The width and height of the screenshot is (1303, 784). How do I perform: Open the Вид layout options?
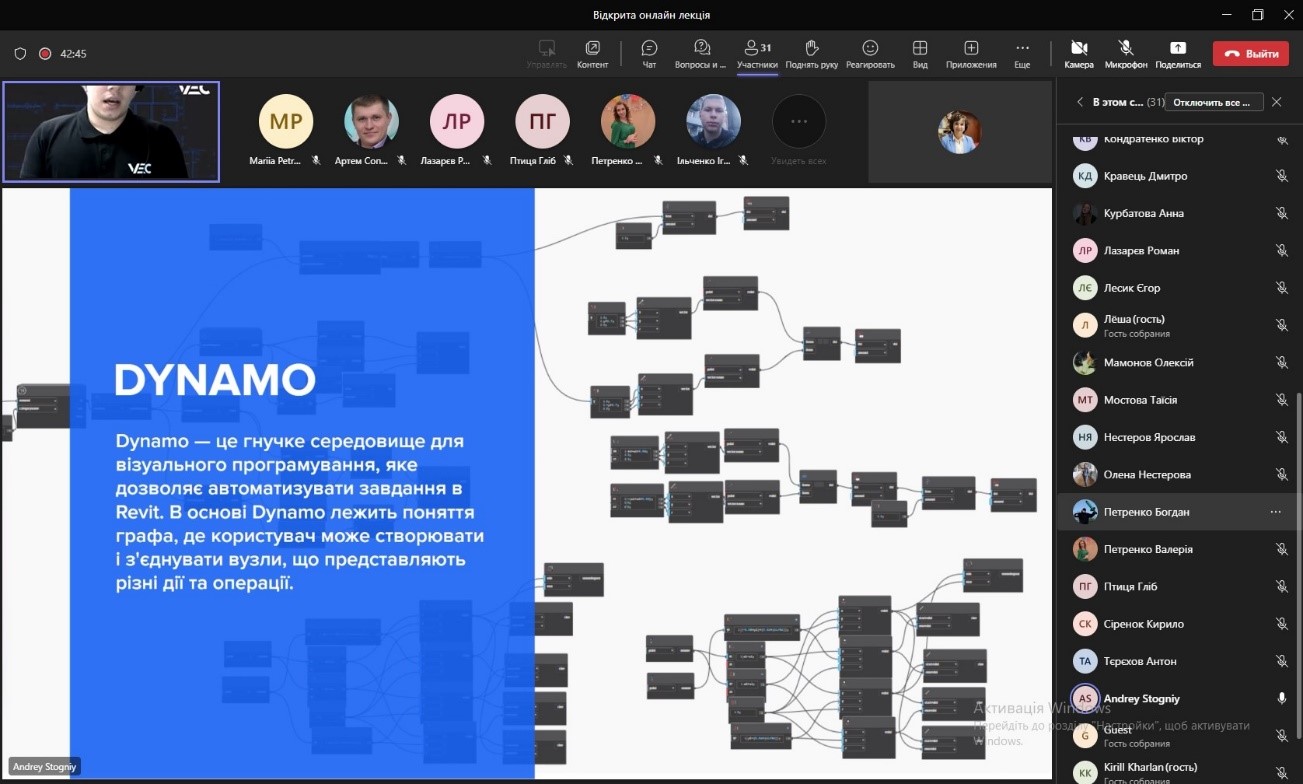point(920,54)
